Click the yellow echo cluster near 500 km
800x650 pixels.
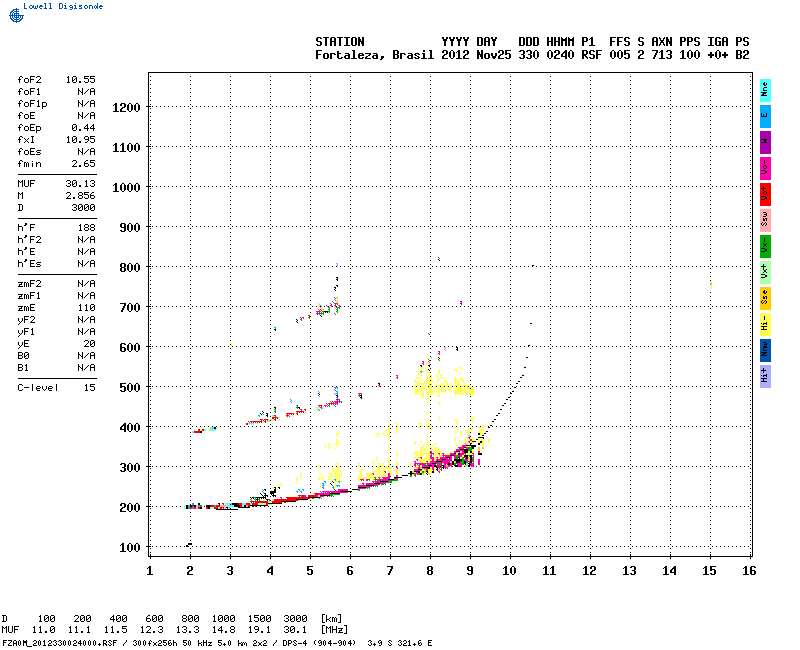pos(443,386)
